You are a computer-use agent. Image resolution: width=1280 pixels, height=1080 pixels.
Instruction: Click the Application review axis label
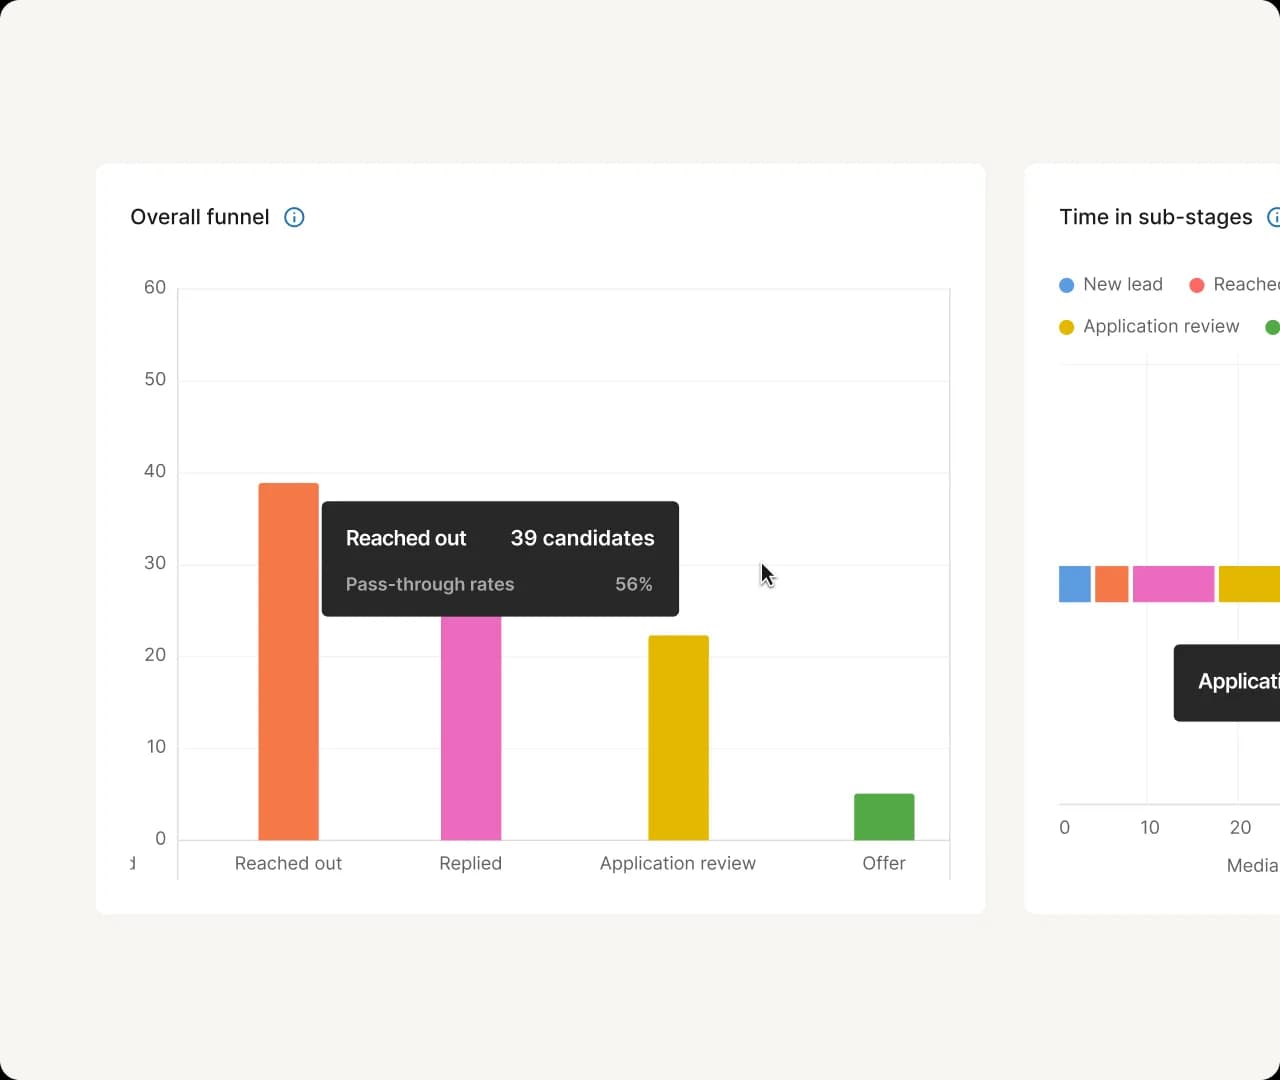[678, 863]
